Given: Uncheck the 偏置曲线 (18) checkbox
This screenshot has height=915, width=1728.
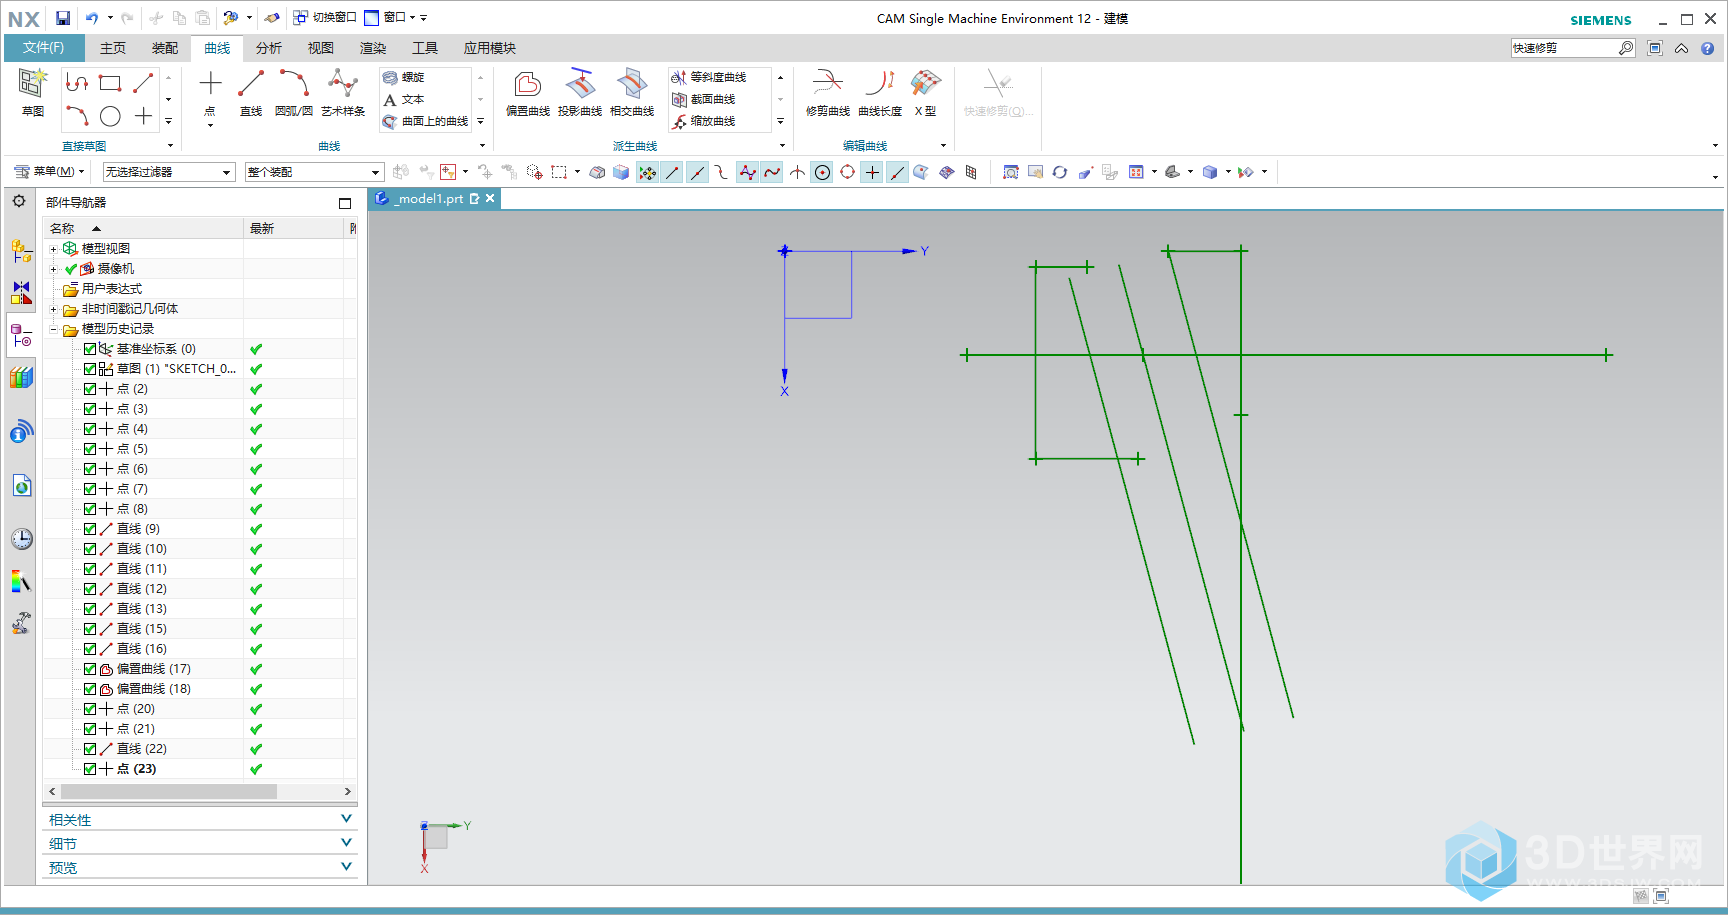Looking at the screenshot, I should pos(90,689).
